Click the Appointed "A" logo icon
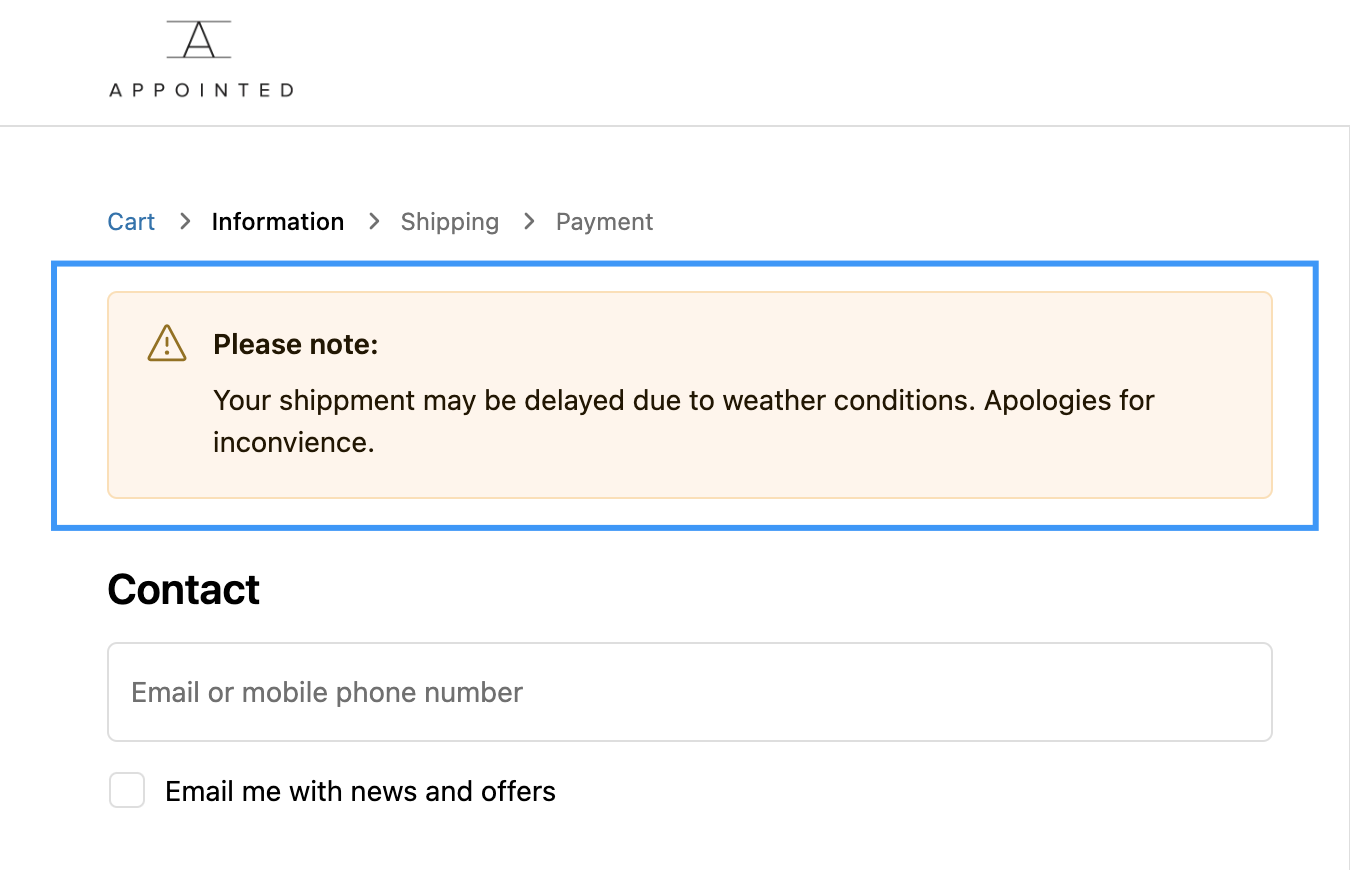1350x870 pixels. (199, 39)
